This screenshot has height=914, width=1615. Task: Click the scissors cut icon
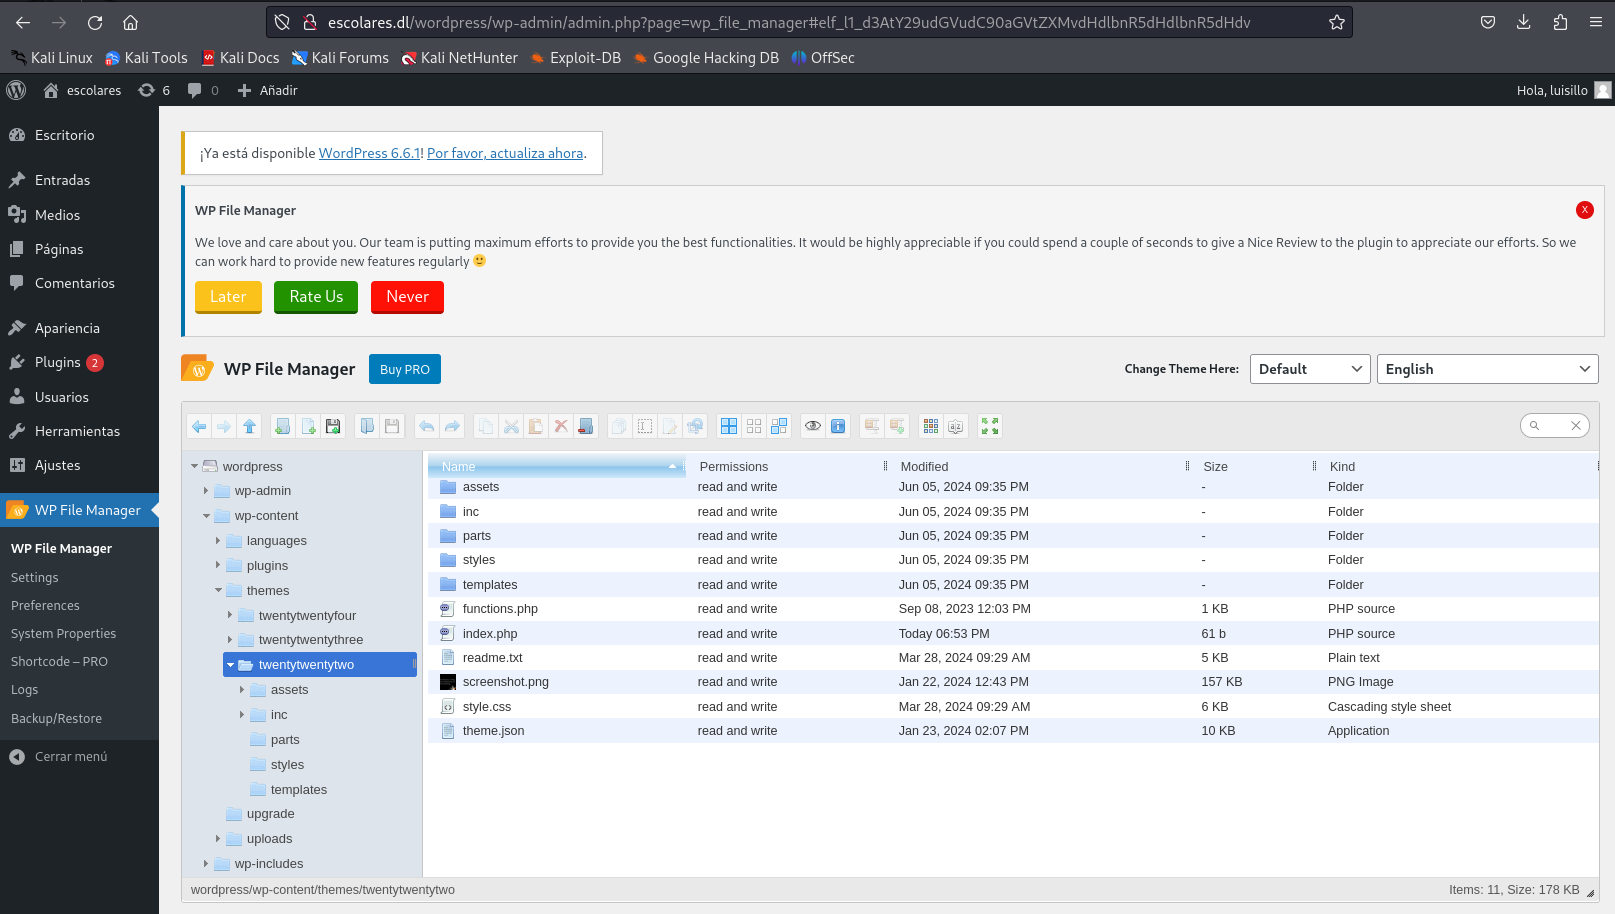511,426
